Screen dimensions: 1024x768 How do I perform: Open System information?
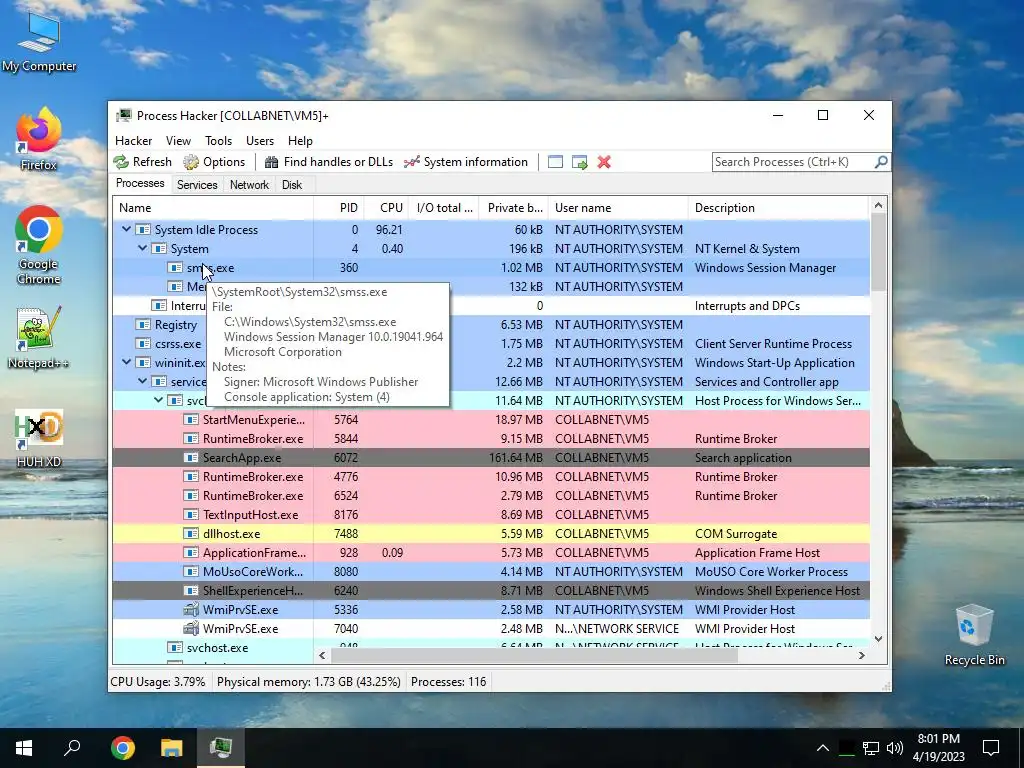tap(466, 162)
